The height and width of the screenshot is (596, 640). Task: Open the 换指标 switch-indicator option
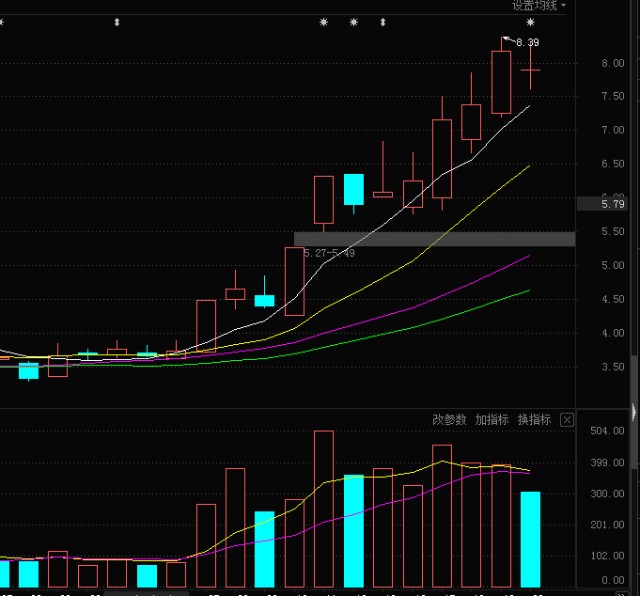[x=534, y=419]
